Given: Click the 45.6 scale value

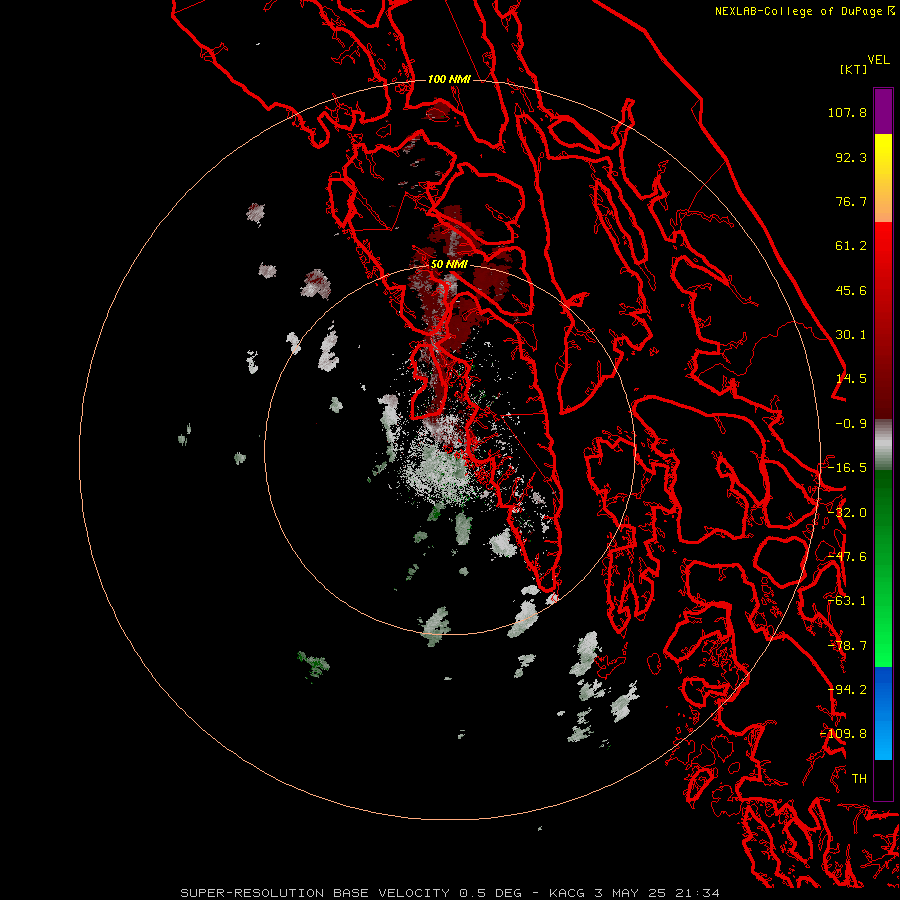Looking at the screenshot, I should (851, 290).
